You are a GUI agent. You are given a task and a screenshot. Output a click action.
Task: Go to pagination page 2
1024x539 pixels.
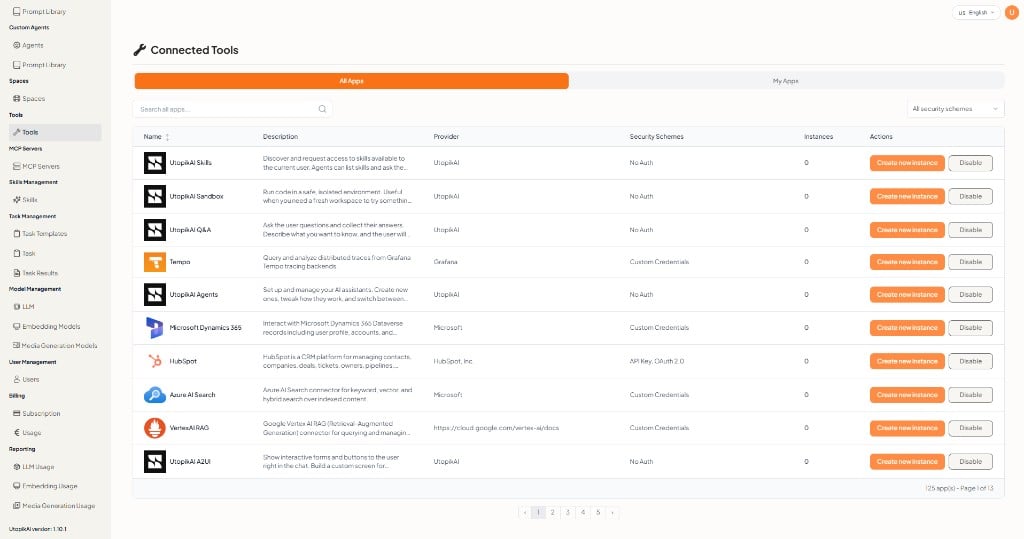[x=552, y=512]
